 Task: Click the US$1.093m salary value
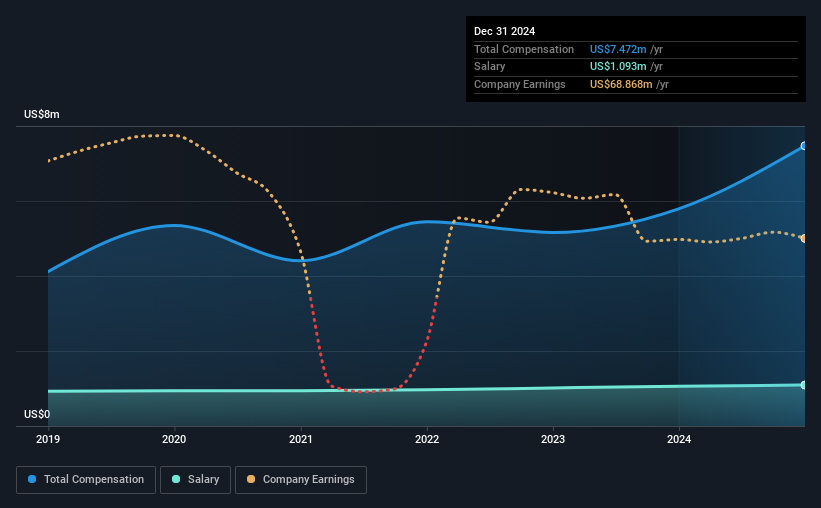click(x=618, y=67)
